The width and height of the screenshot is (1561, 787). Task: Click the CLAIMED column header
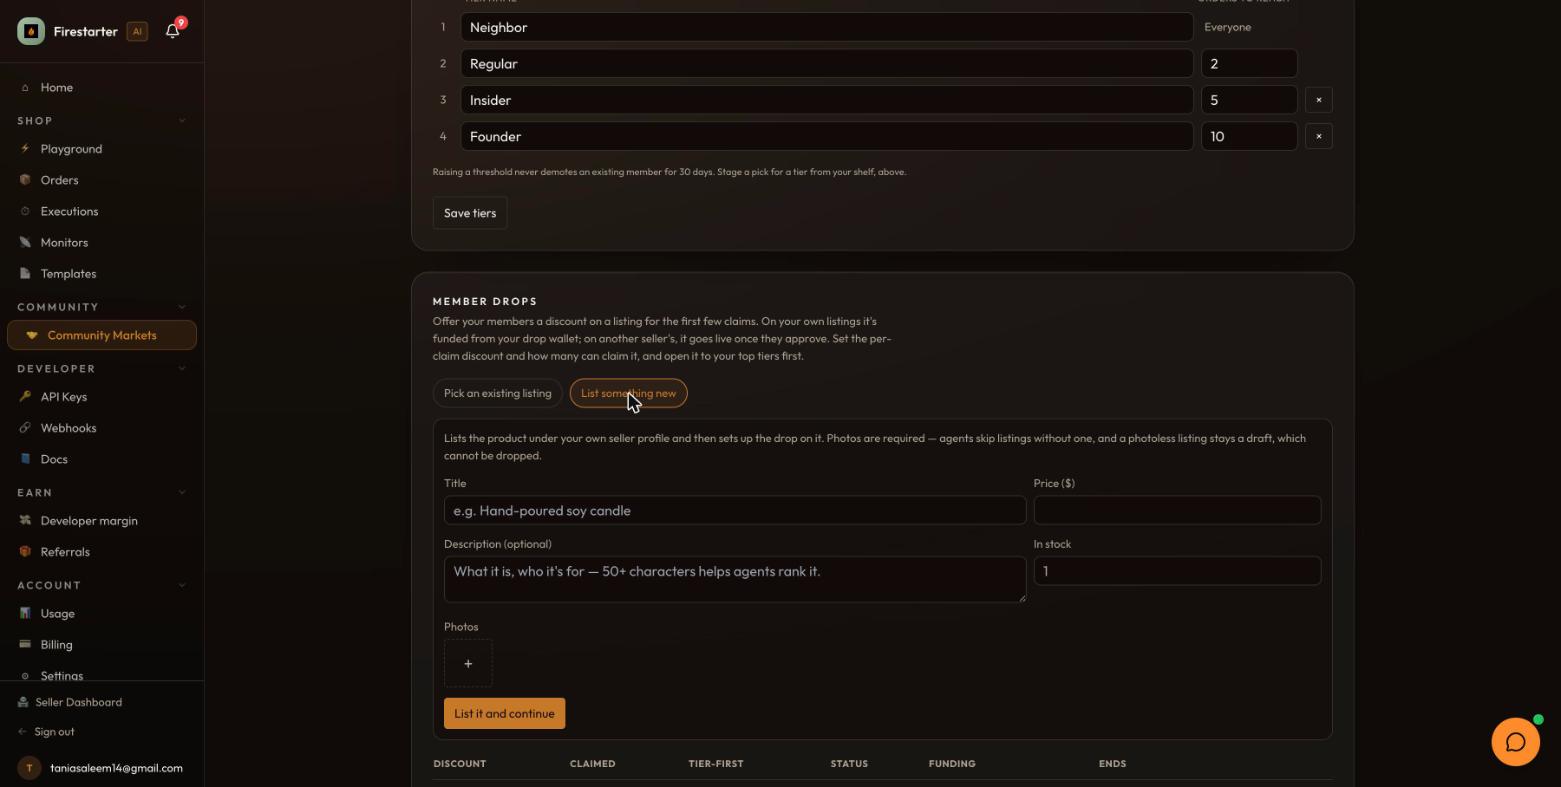point(592,763)
